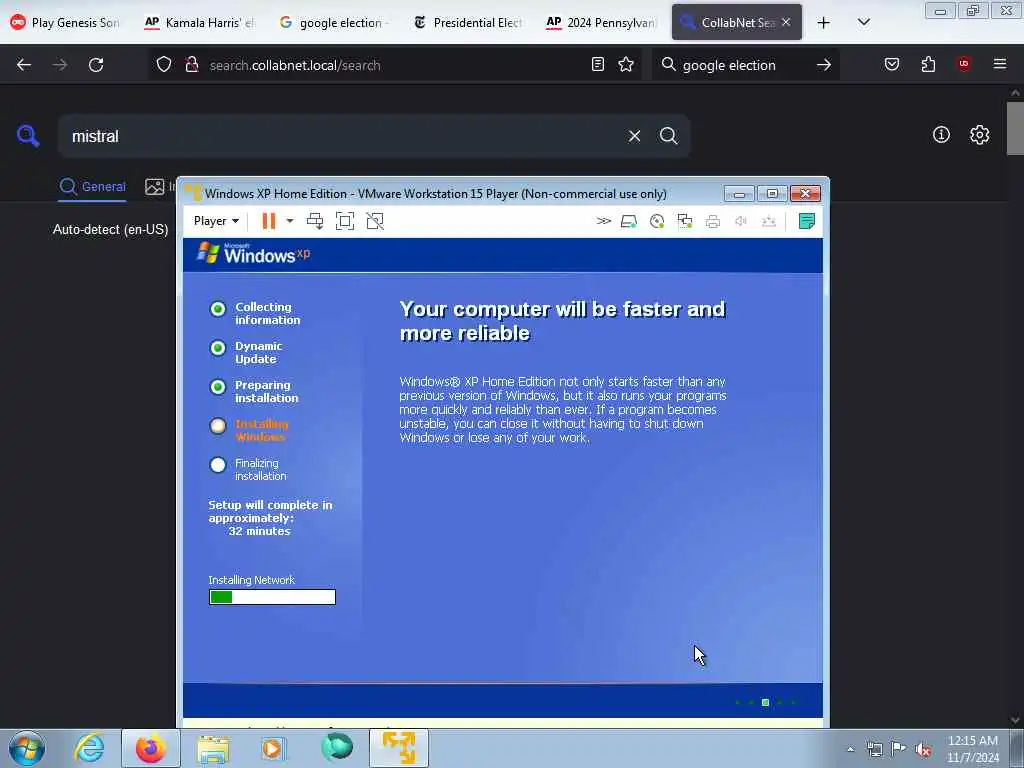Click the Windows XP logo in setup
The height and width of the screenshot is (768, 1024).
click(x=253, y=253)
